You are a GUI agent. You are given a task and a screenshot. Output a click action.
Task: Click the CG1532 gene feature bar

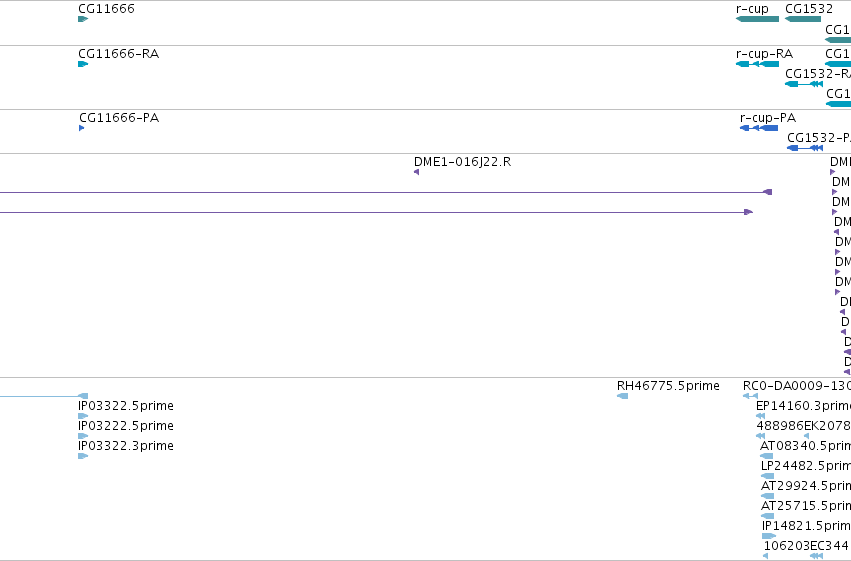click(803, 19)
